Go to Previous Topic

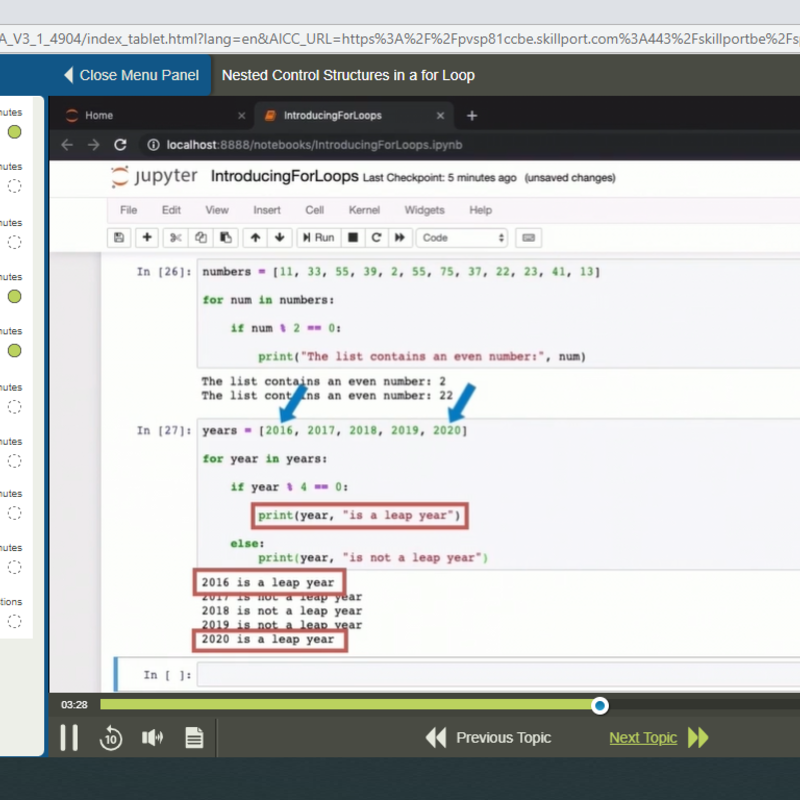[489, 738]
